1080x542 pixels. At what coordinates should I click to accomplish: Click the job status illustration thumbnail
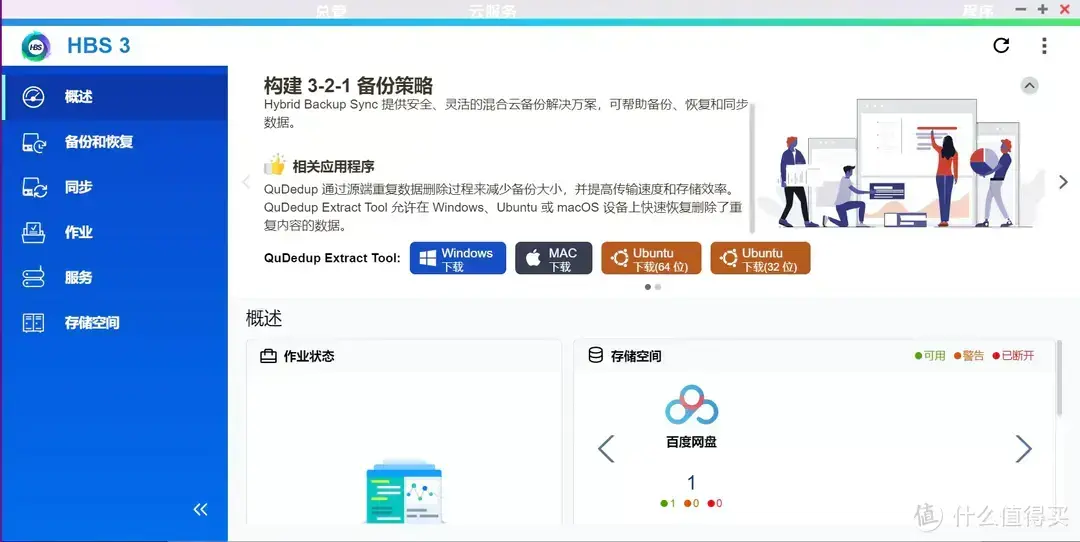tap(404, 491)
